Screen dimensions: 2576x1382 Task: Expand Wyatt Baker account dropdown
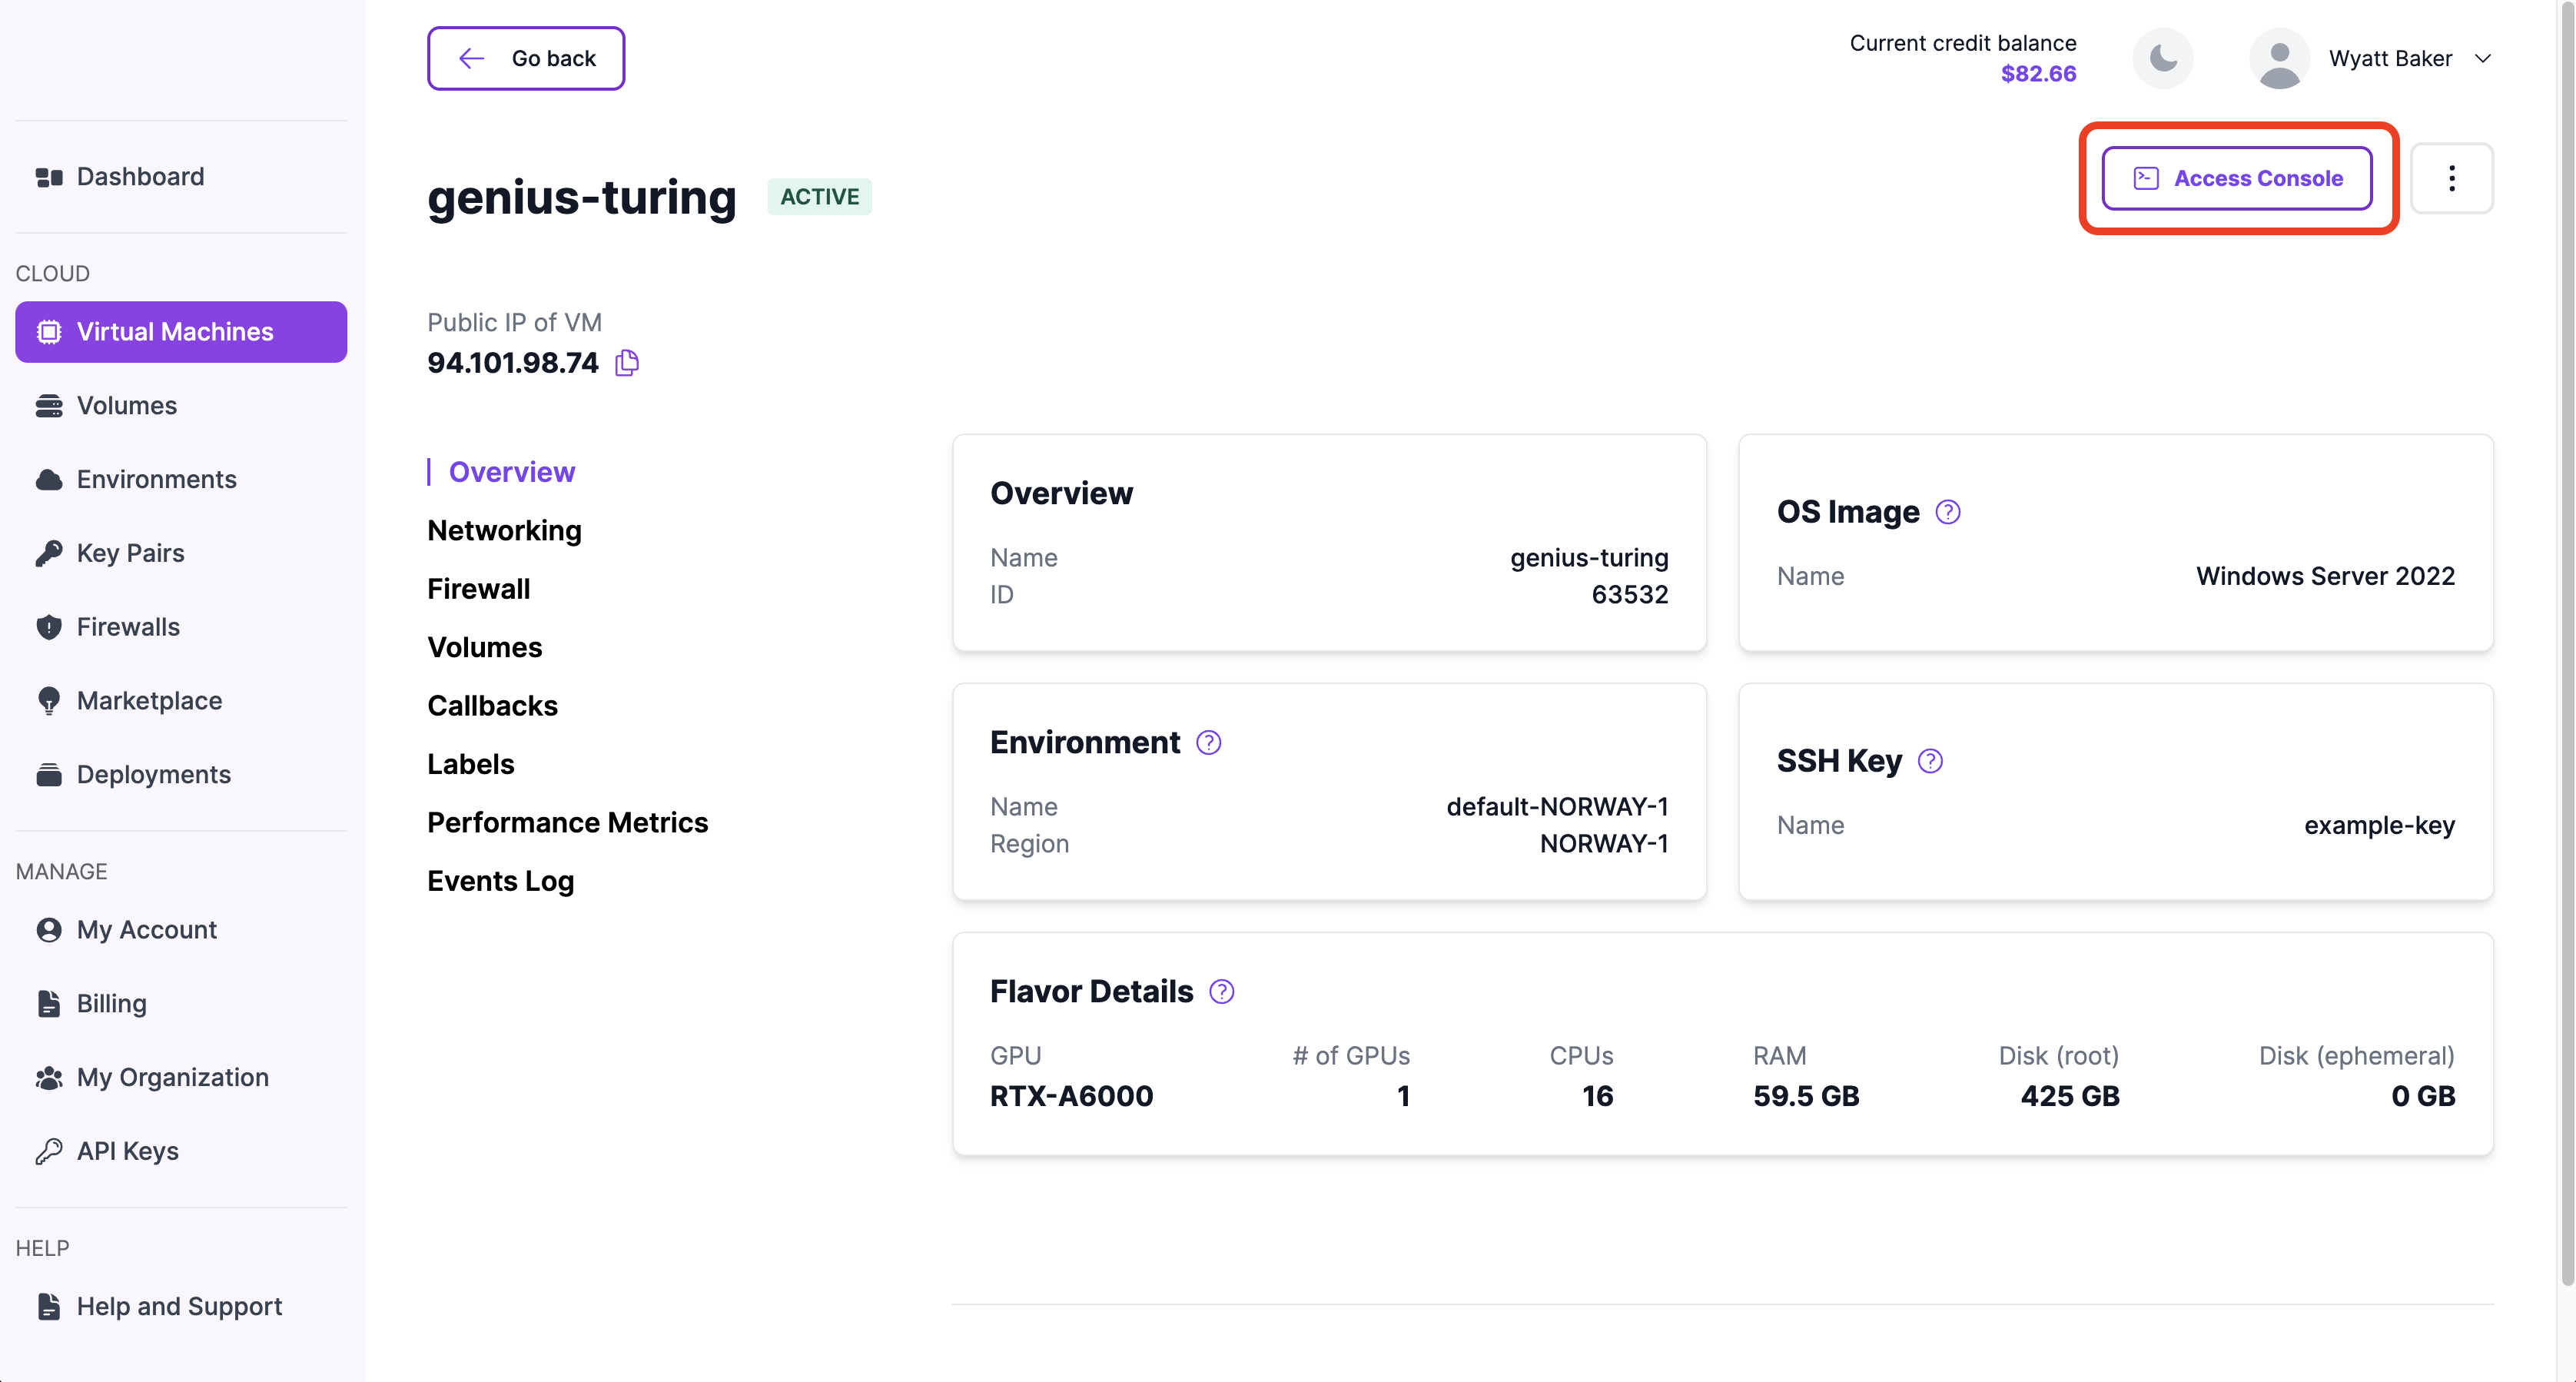tap(2482, 58)
